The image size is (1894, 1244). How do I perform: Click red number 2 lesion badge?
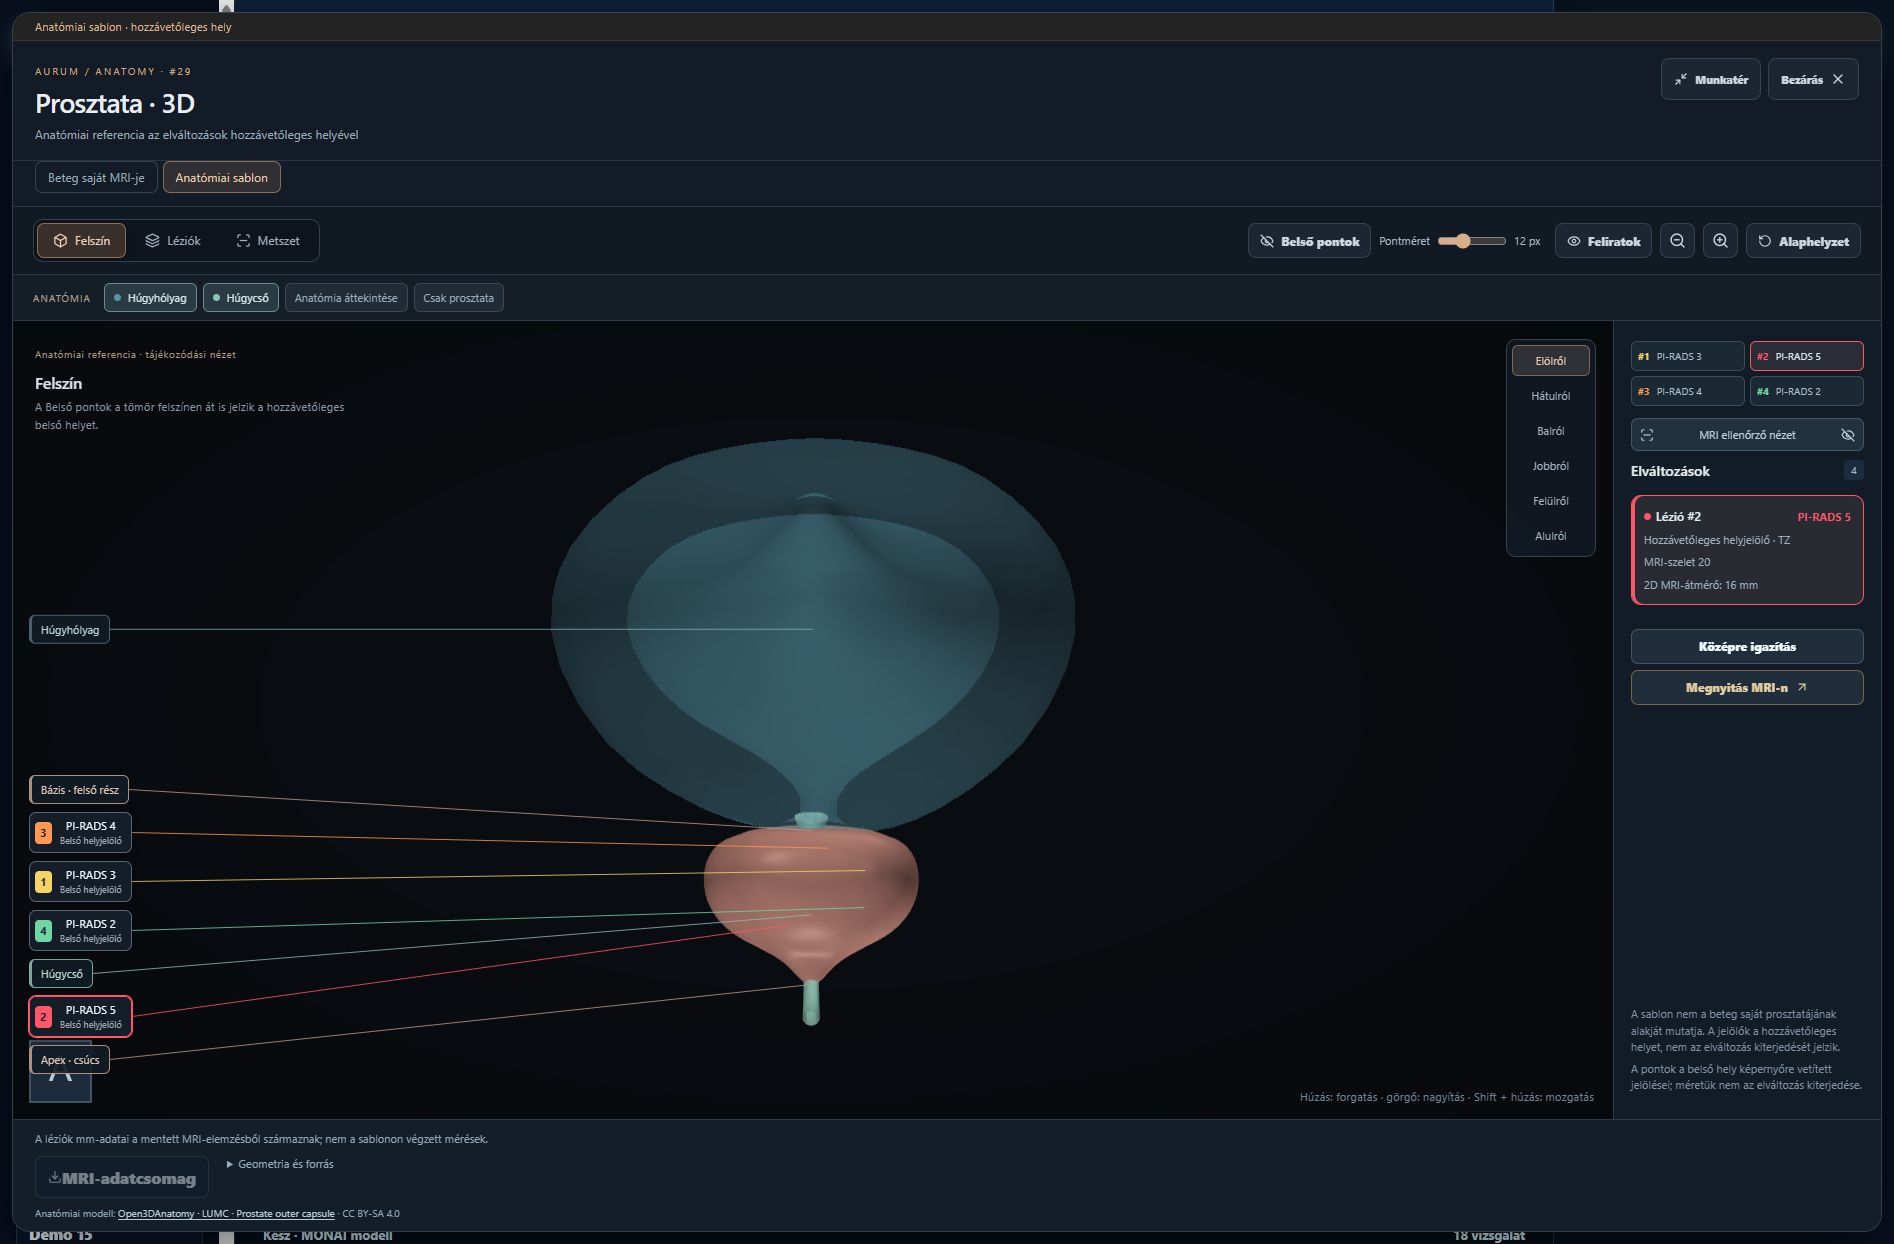coord(43,1017)
